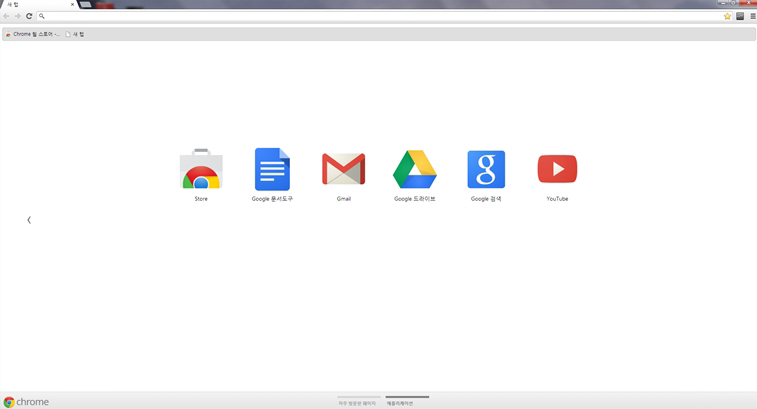
Task: Click the search magnifier in address bar
Action: pos(42,16)
